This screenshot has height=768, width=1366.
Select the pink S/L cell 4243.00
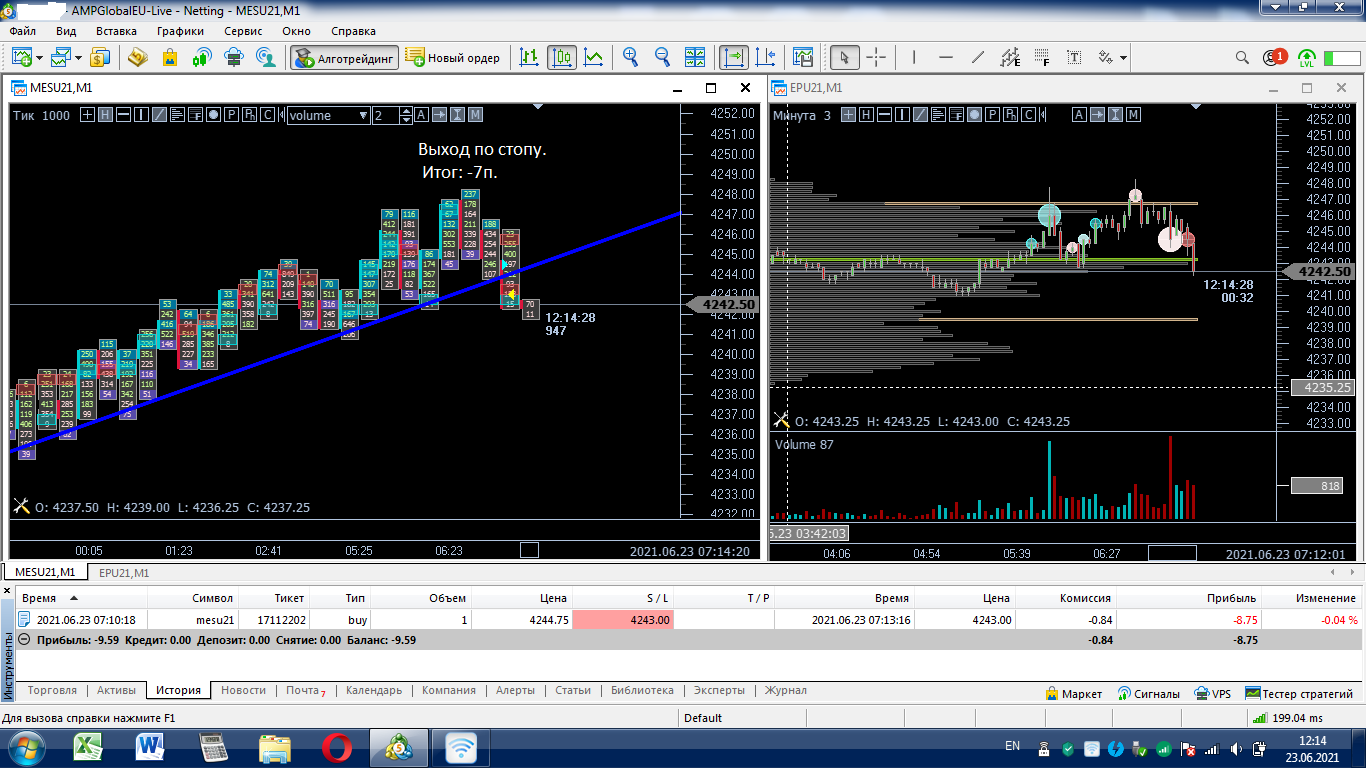(623, 620)
